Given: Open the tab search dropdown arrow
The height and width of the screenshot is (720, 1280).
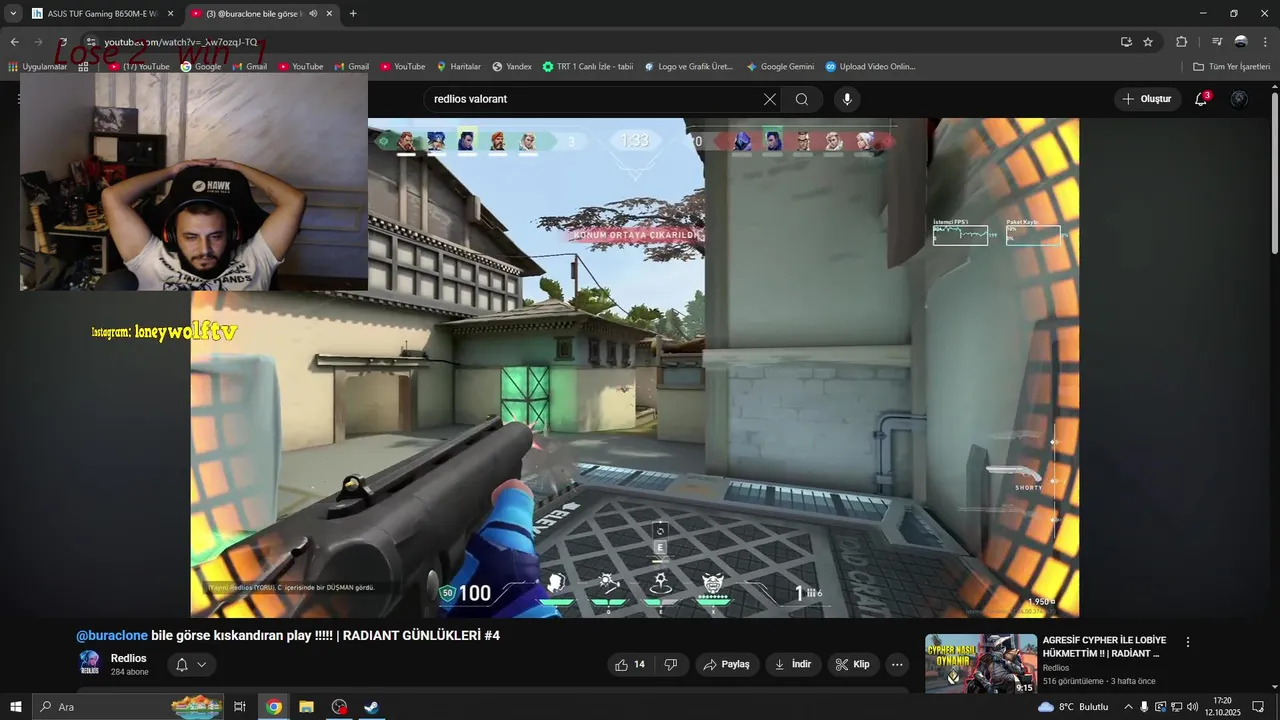Looking at the screenshot, I should click(x=13, y=13).
